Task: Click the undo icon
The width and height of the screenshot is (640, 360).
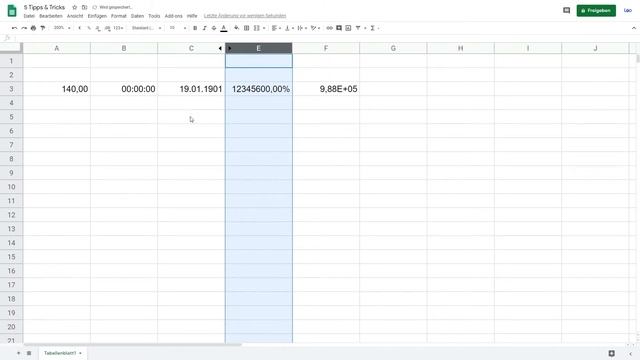Action: point(15,28)
